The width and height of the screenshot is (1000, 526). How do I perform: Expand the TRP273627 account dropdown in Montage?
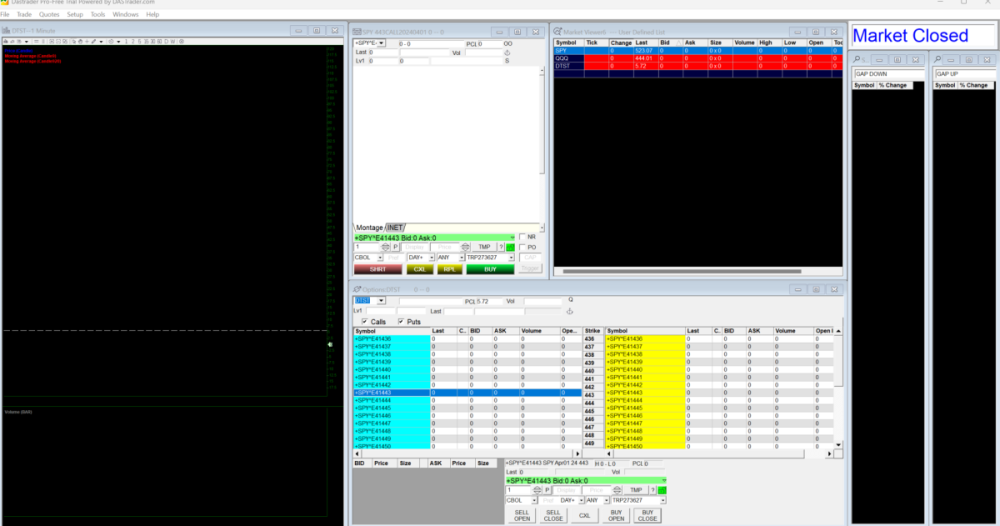509,258
